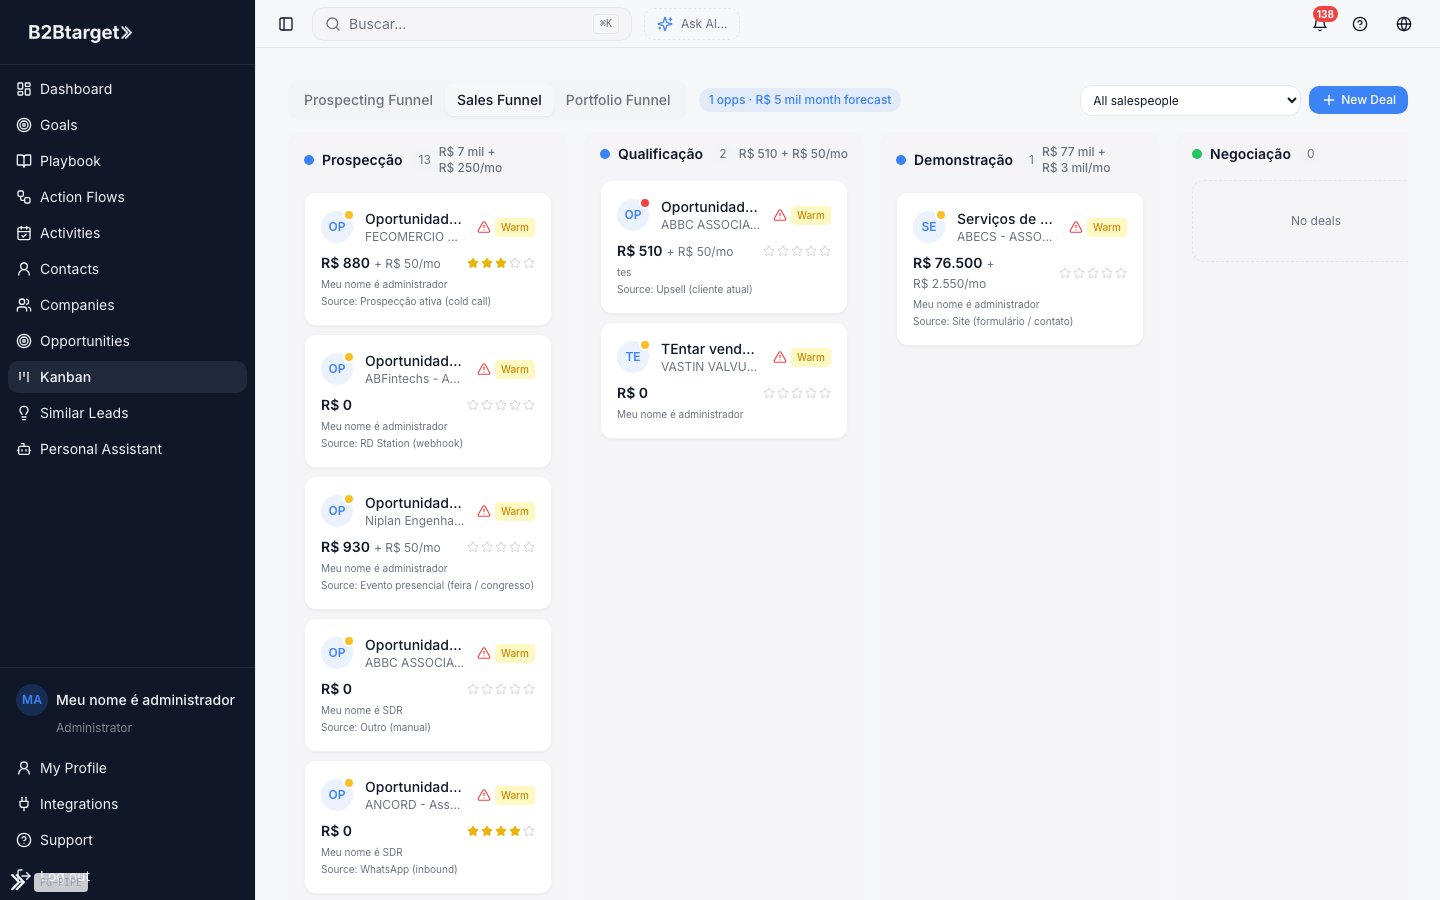Viewport: 1440px width, 900px height.
Task: Set star rating on ABFintechs card
Action: point(501,405)
